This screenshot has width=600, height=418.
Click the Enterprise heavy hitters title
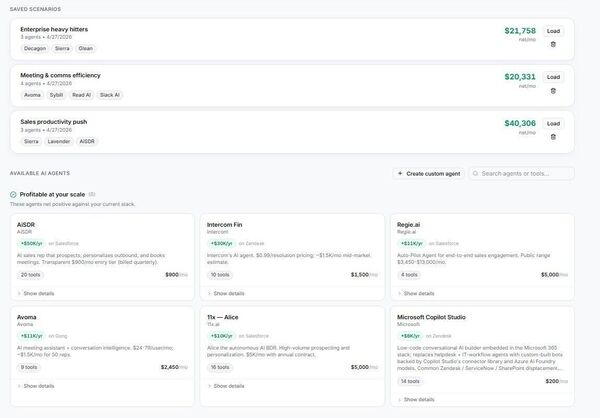(54, 29)
